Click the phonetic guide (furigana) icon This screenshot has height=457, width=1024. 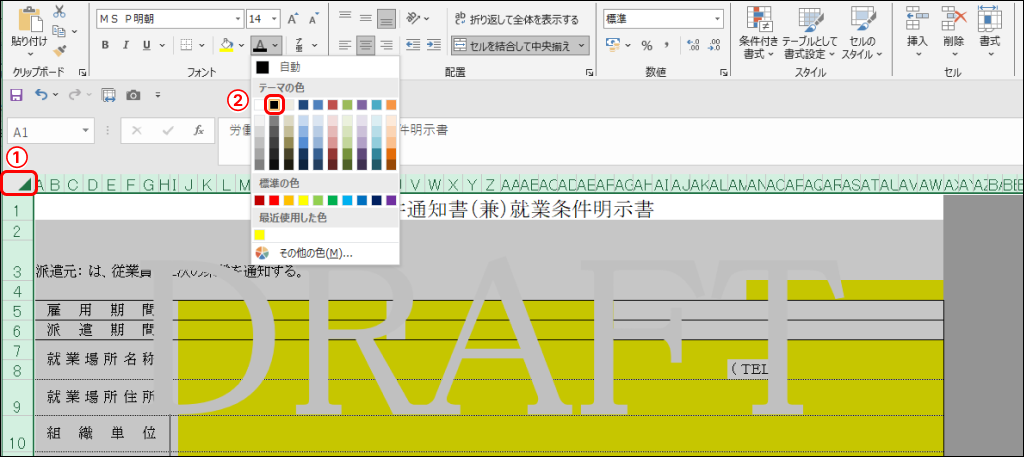(299, 45)
